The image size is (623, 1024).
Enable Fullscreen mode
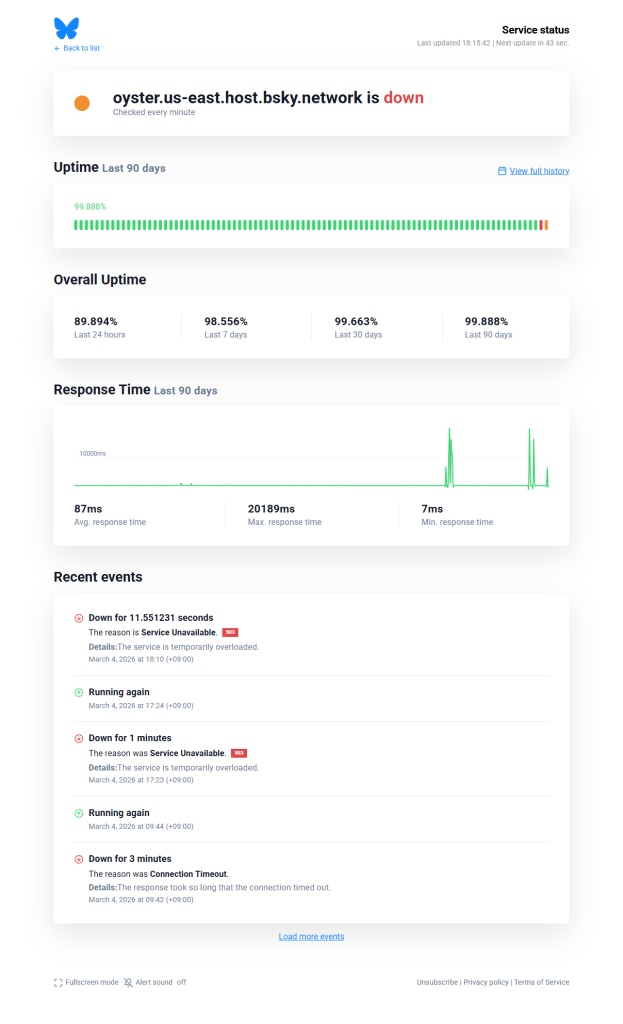point(91,982)
